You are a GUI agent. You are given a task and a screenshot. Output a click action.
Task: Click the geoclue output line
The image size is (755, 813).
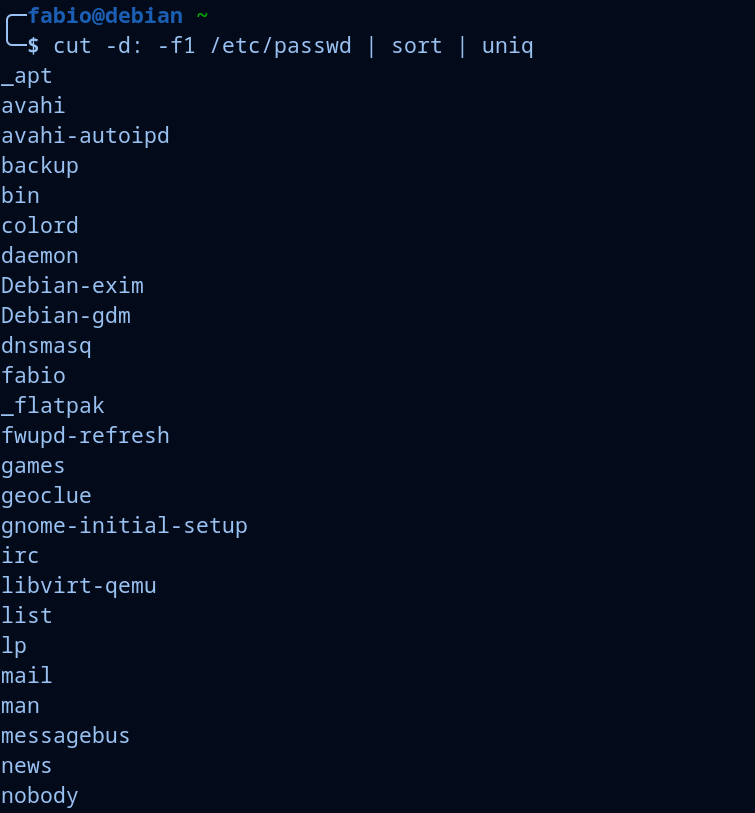[46, 496]
